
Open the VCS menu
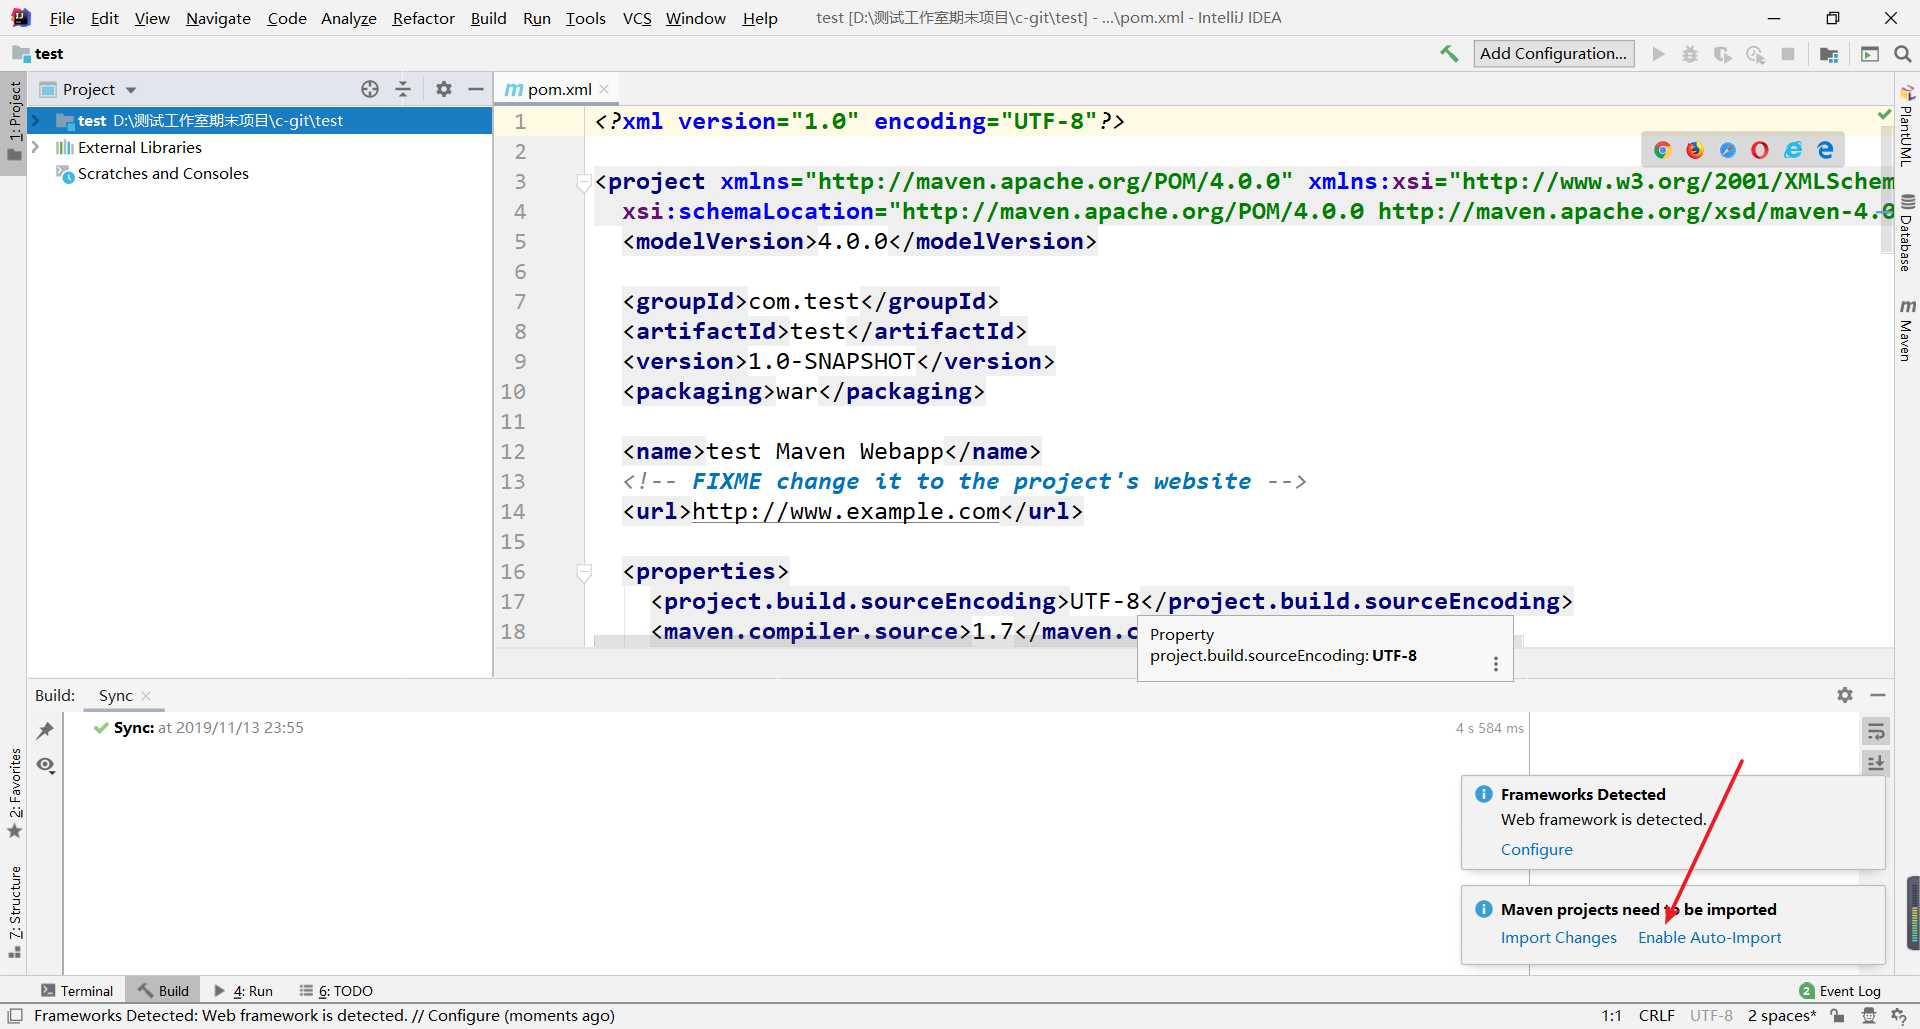(x=637, y=18)
